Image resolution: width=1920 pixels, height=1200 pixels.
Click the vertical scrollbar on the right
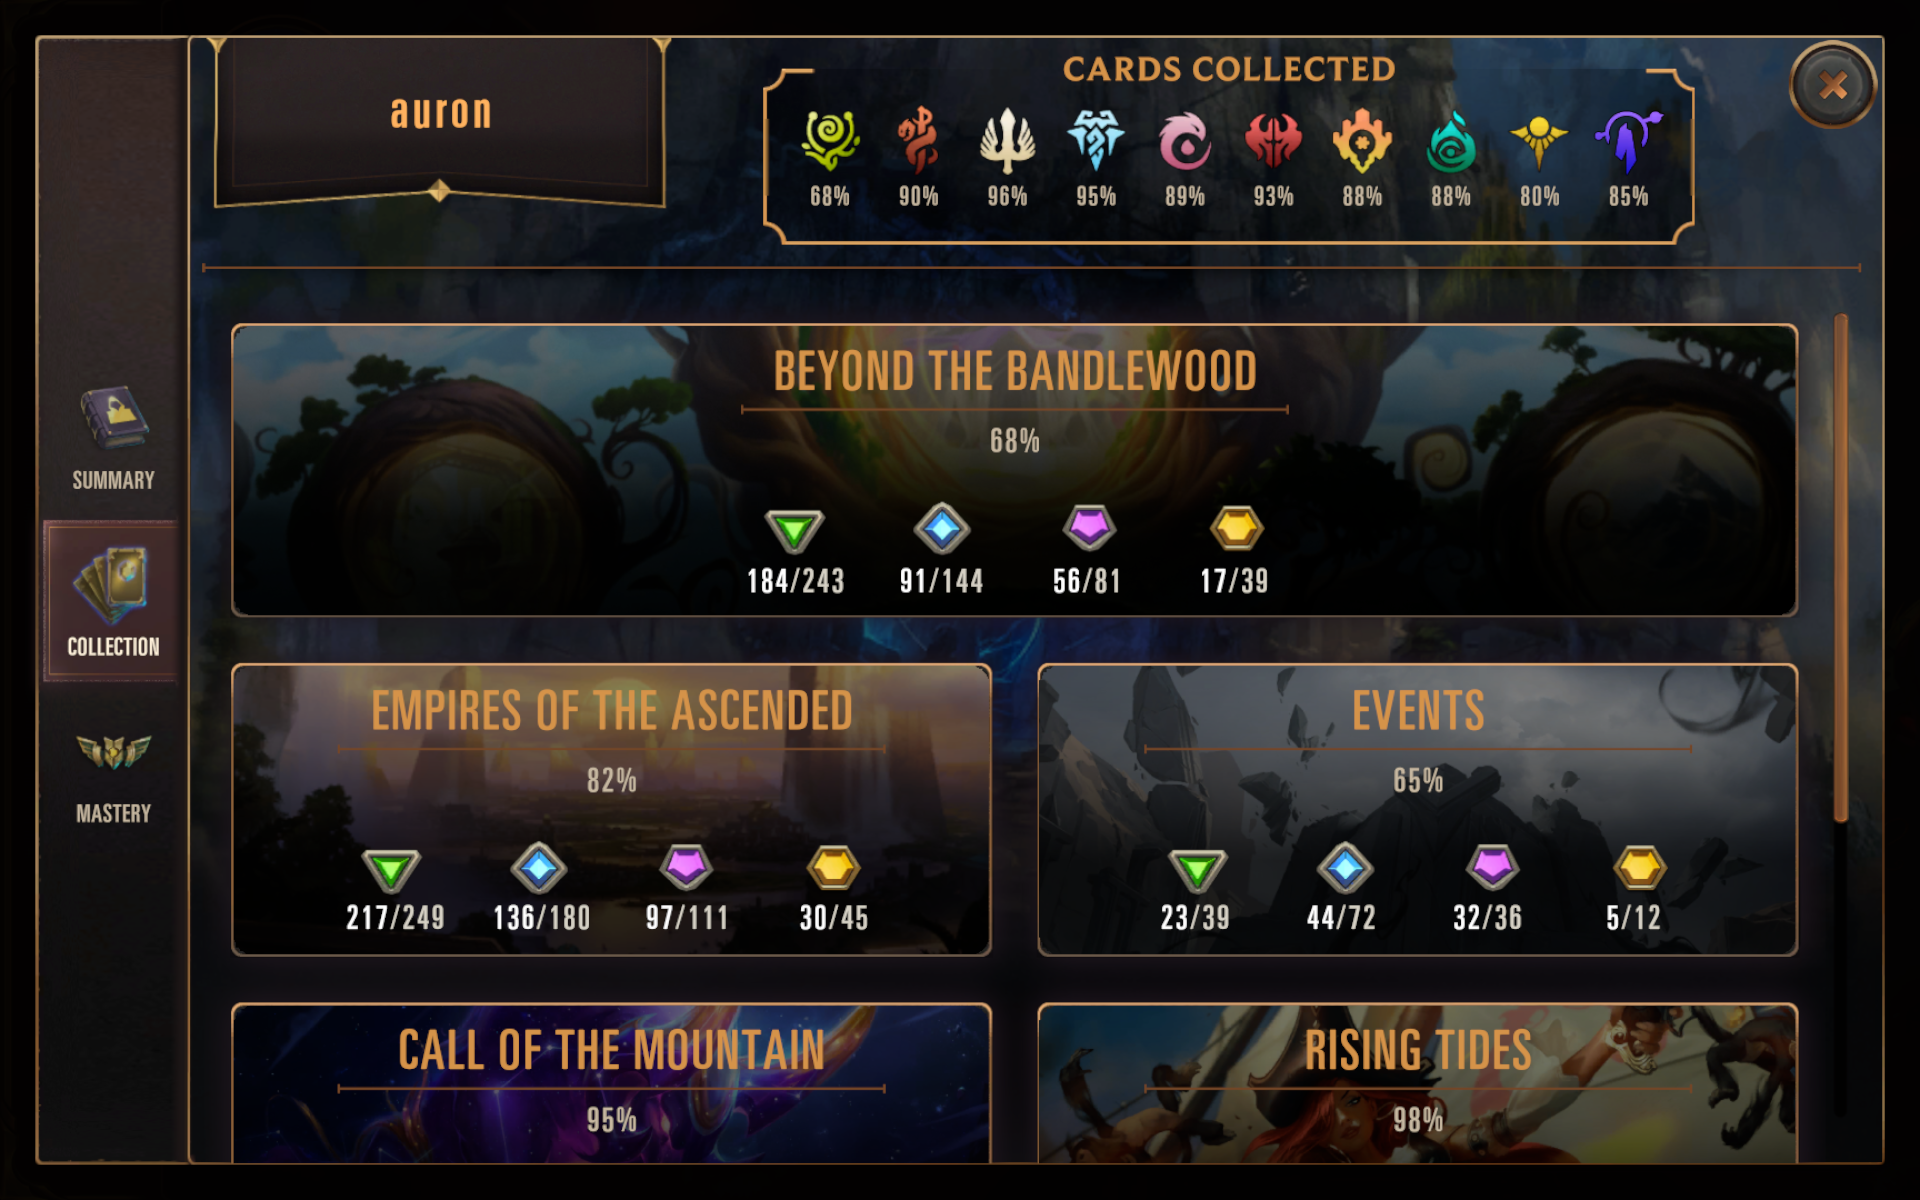(x=1841, y=567)
